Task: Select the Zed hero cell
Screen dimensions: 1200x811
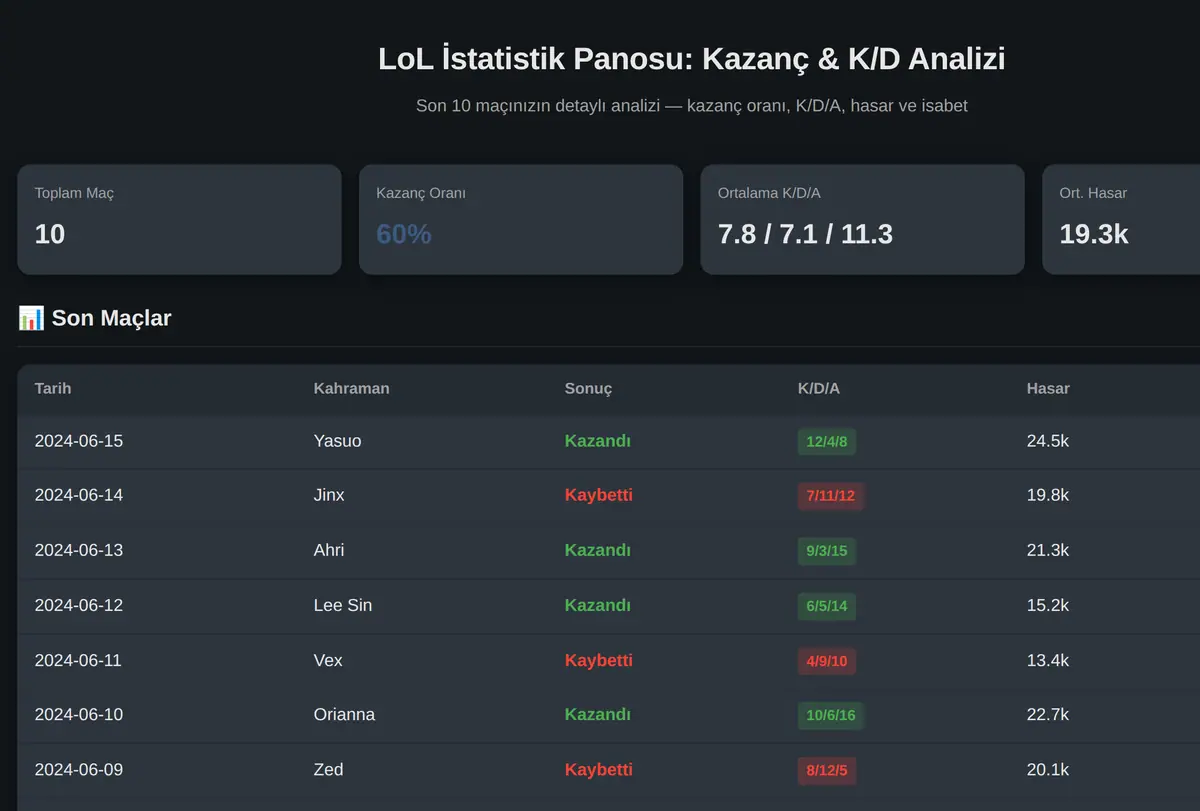Action: 329,769
